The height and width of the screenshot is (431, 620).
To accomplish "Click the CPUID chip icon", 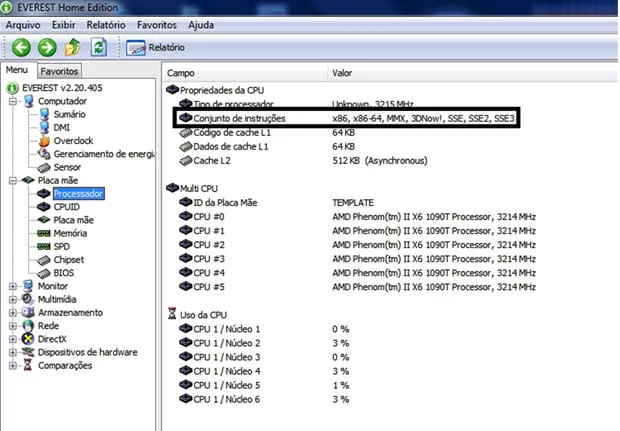I will (43, 207).
